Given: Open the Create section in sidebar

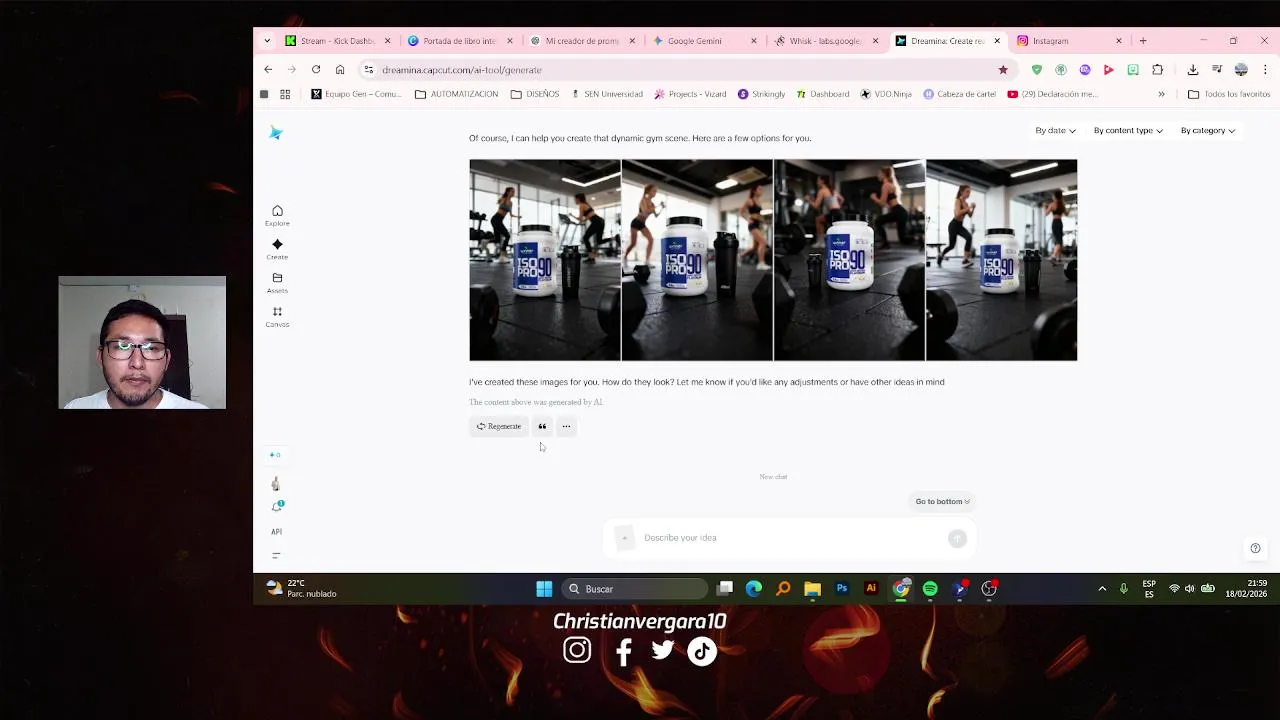Looking at the screenshot, I should point(277,249).
